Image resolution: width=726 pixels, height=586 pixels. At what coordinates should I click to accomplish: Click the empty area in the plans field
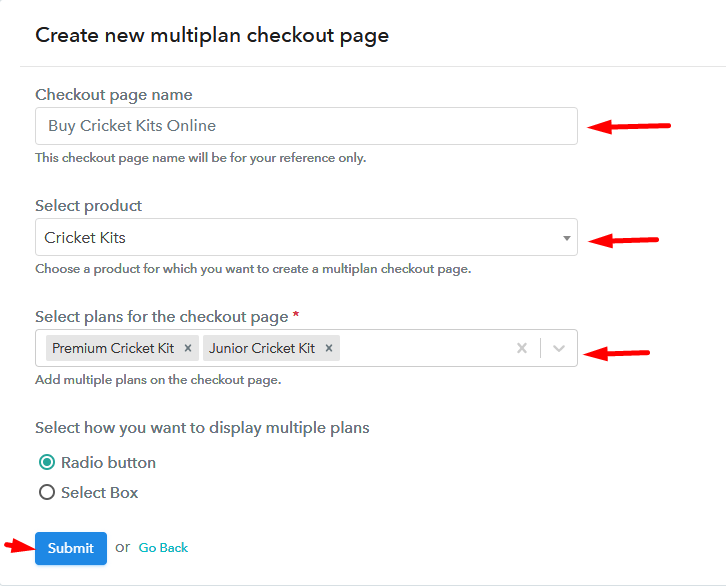(x=426, y=348)
